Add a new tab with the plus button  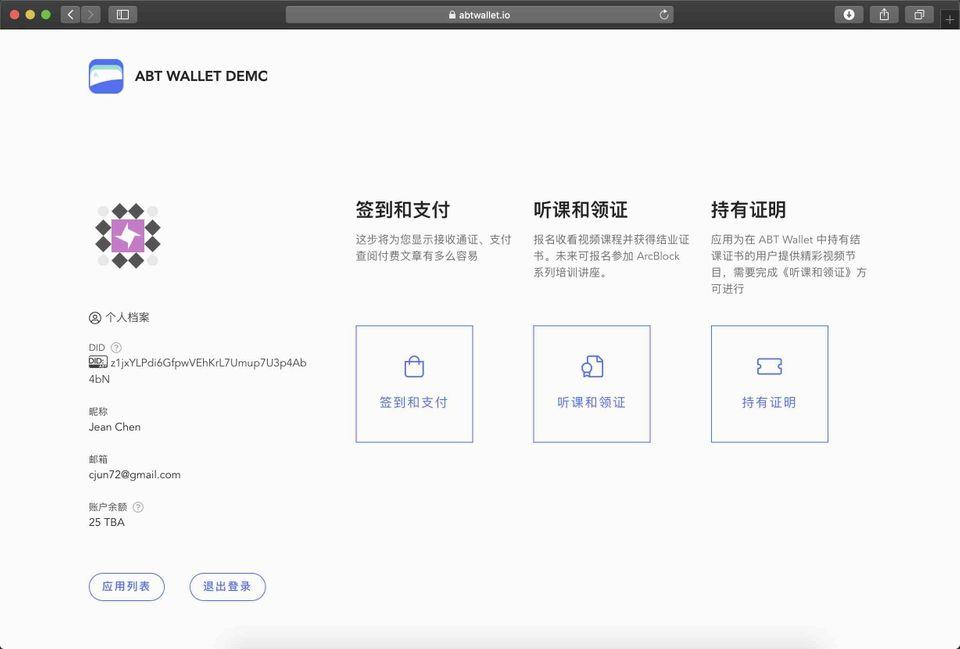tap(950, 19)
